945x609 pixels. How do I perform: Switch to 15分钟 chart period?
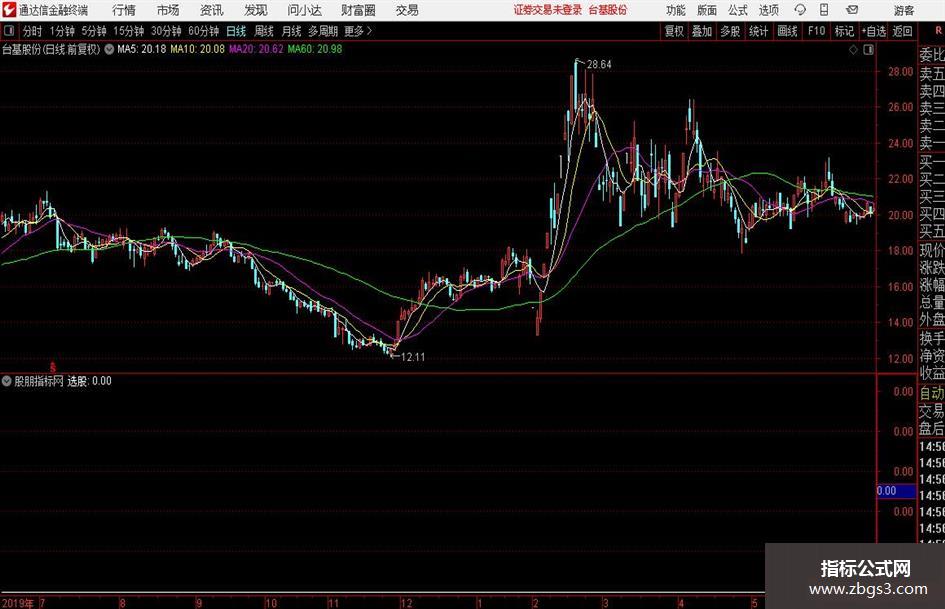click(129, 31)
